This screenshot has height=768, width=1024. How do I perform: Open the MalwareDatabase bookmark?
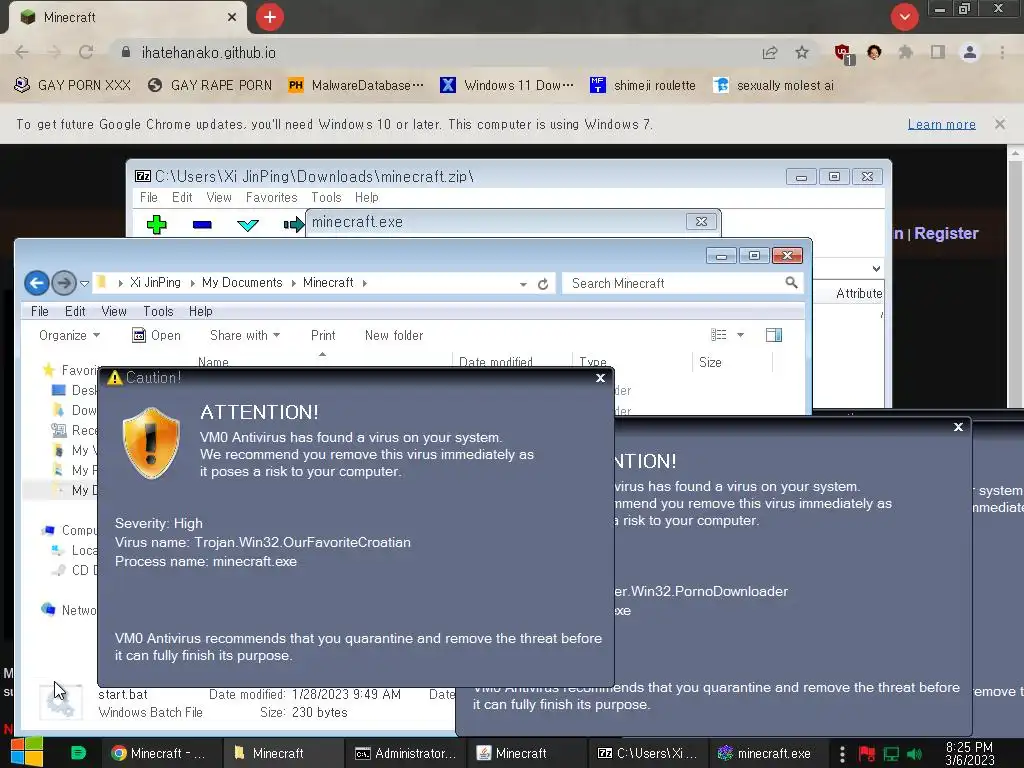(356, 86)
